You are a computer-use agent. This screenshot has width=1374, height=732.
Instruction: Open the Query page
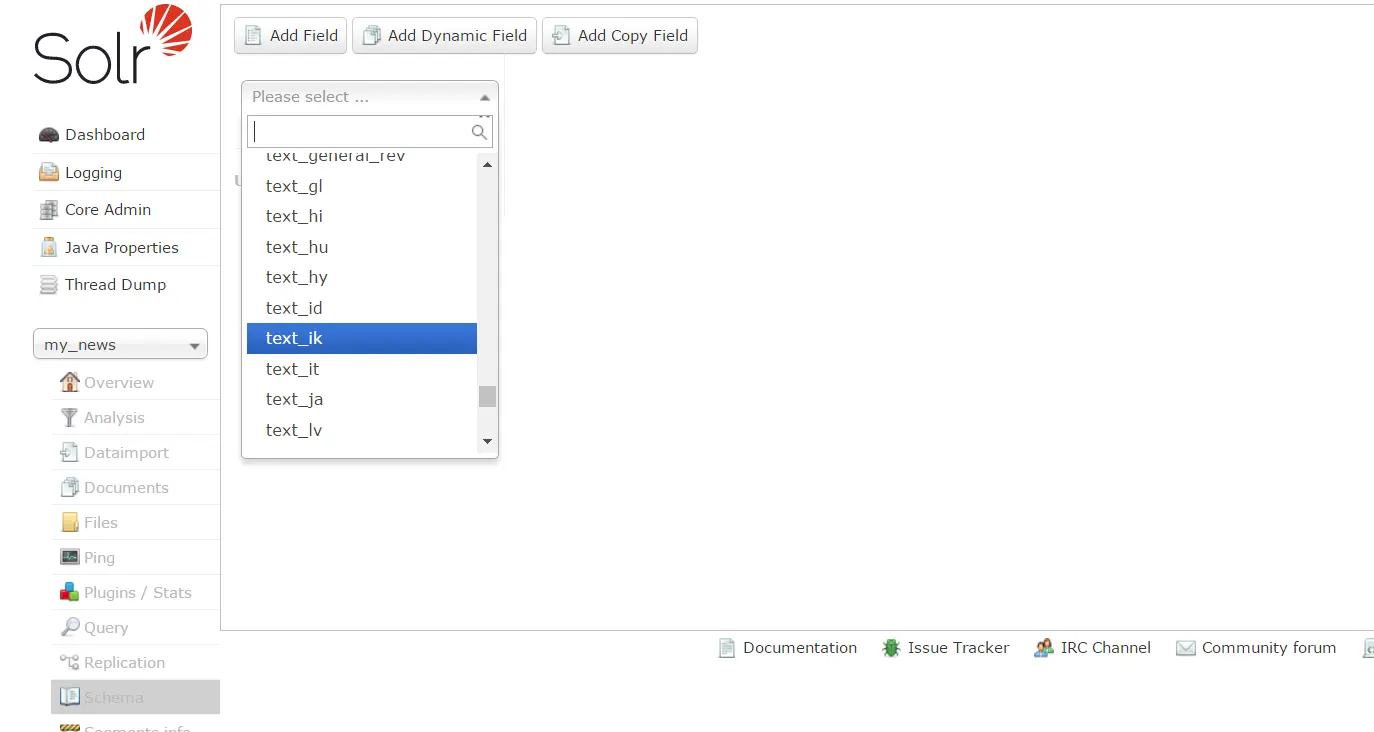pyautogui.click(x=106, y=628)
